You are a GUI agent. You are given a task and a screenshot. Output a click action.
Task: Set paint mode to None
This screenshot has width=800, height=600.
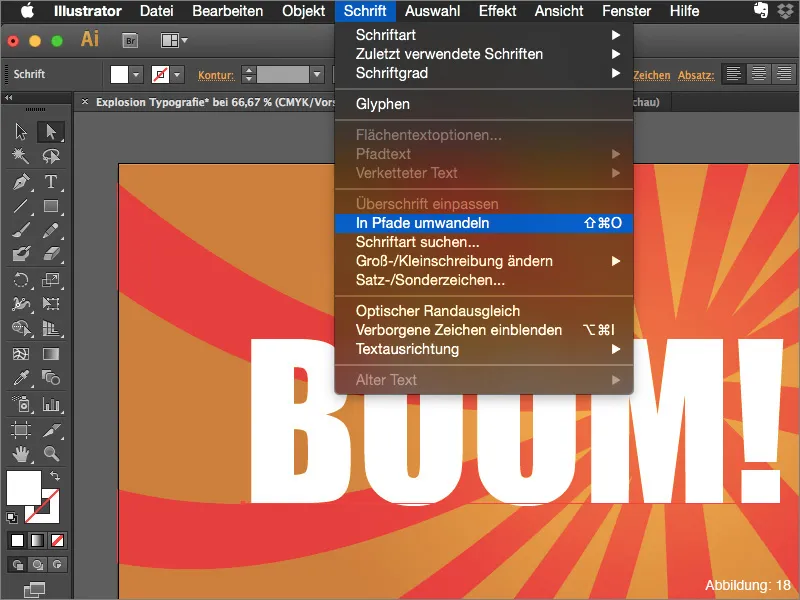coord(57,540)
